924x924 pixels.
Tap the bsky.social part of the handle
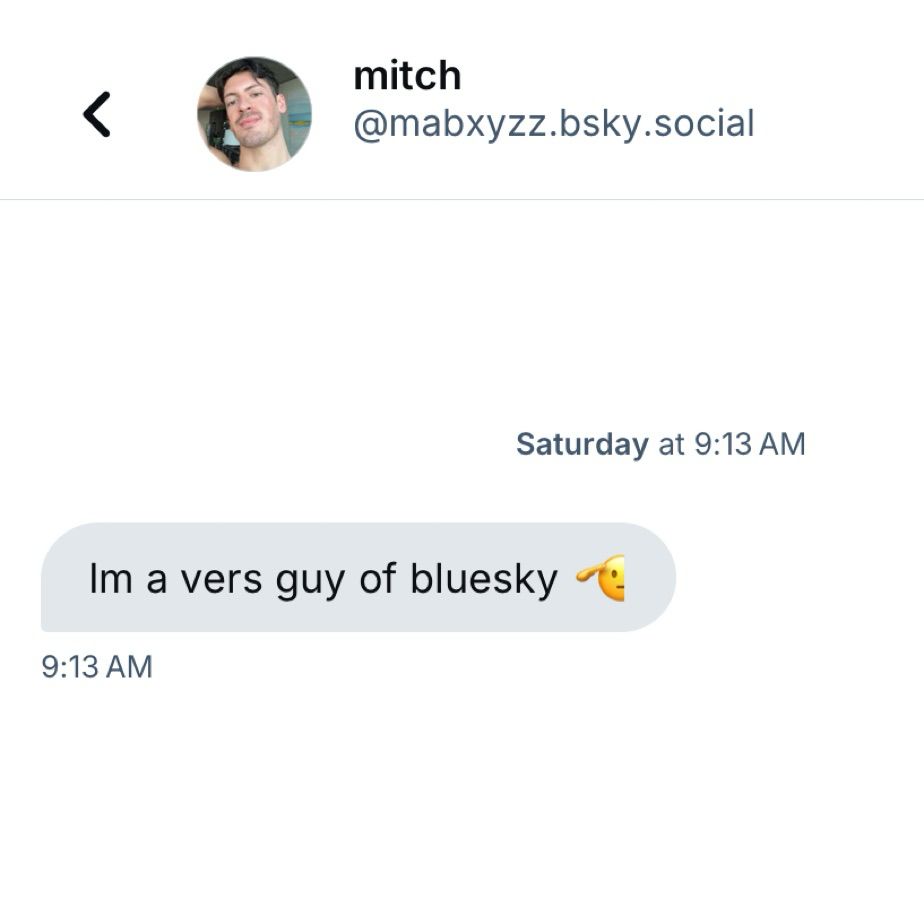[x=656, y=124]
